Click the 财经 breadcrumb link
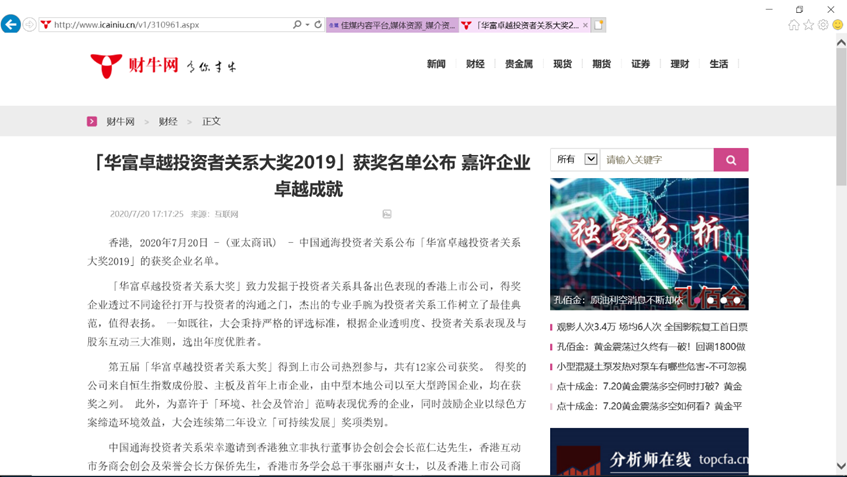This screenshot has width=847, height=477. coord(168,121)
